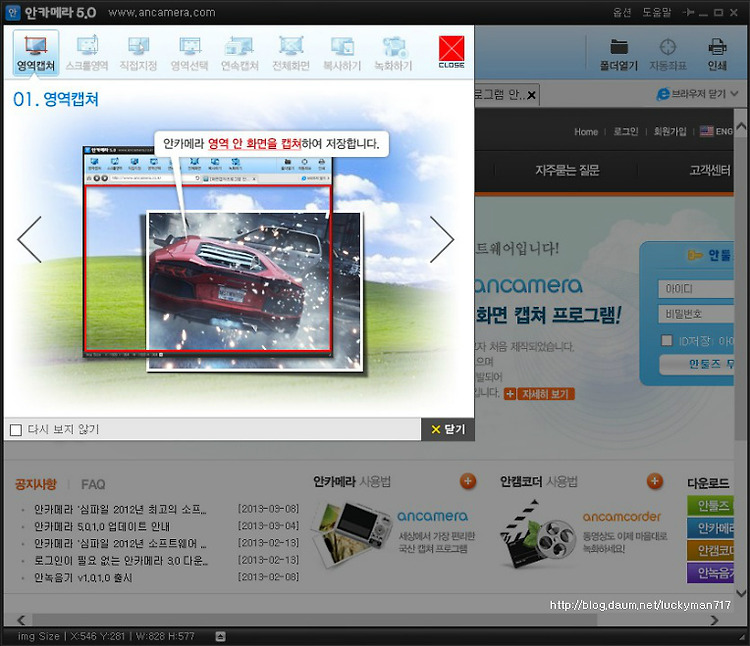Click the green 안툴즈 download button

tap(710, 505)
